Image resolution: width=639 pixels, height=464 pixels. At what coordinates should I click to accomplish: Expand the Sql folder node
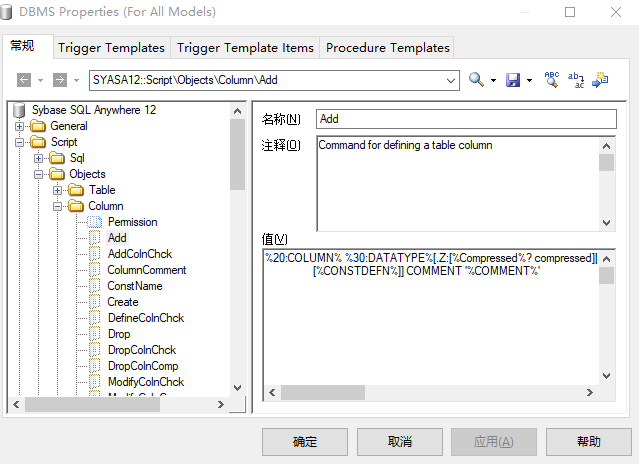(38, 158)
